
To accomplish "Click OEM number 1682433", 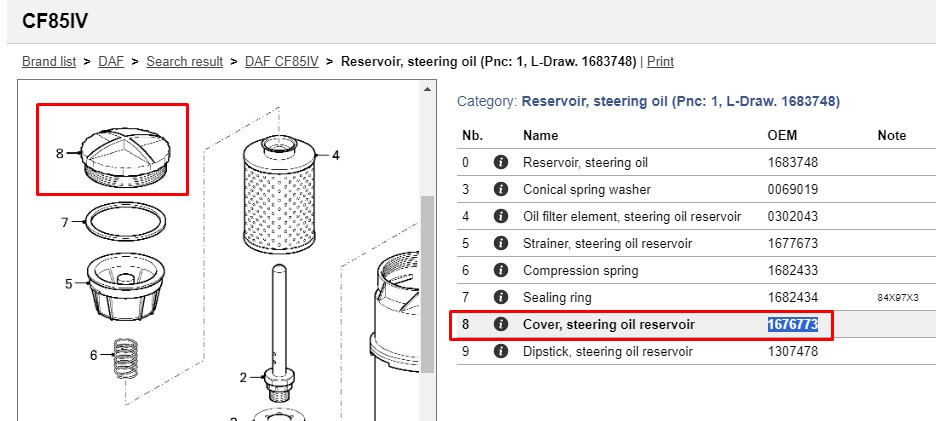I will 793,270.
